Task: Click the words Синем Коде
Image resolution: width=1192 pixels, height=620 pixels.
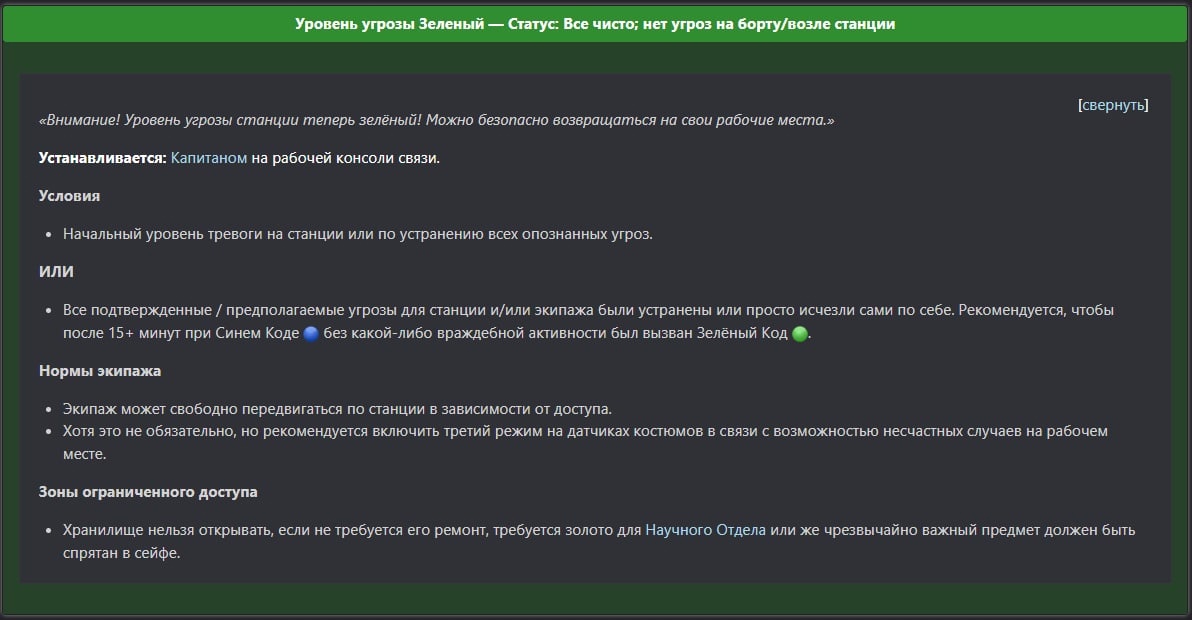Action: [x=257, y=334]
